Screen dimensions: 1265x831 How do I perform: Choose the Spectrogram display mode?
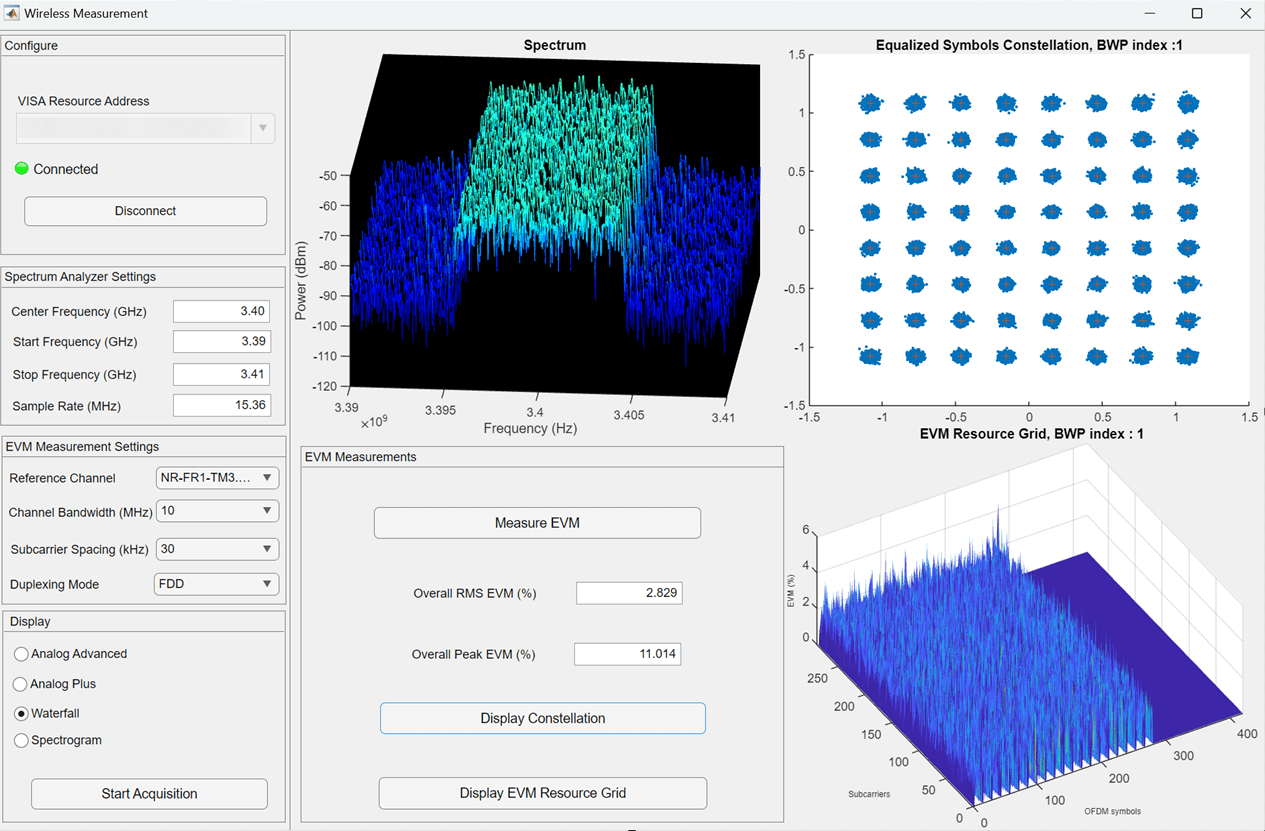pyautogui.click(x=21, y=741)
